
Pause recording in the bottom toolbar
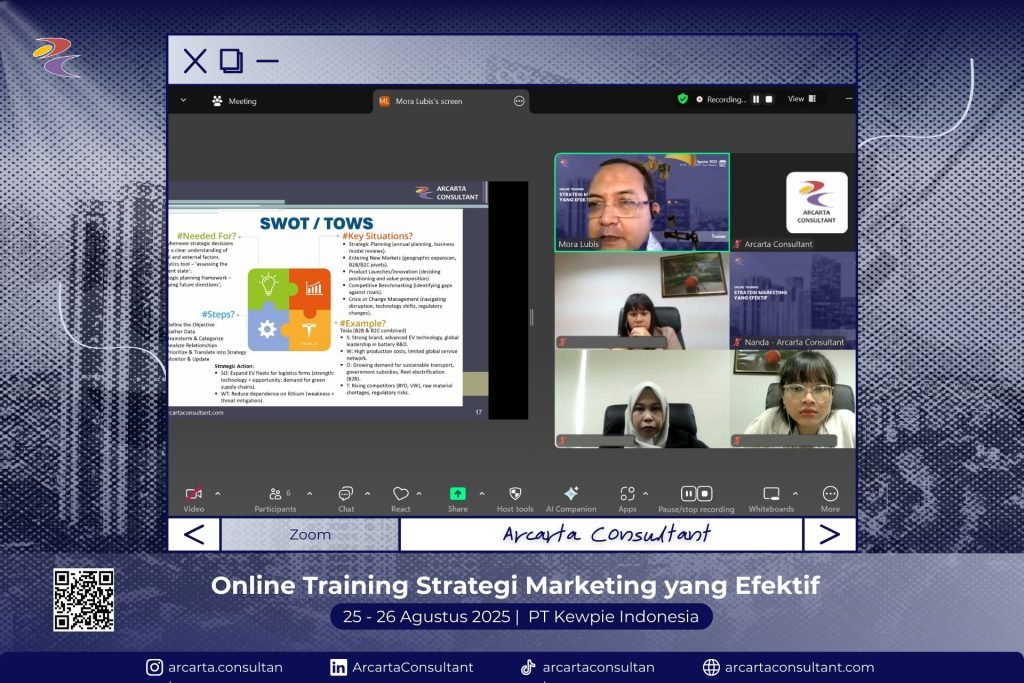(x=688, y=494)
